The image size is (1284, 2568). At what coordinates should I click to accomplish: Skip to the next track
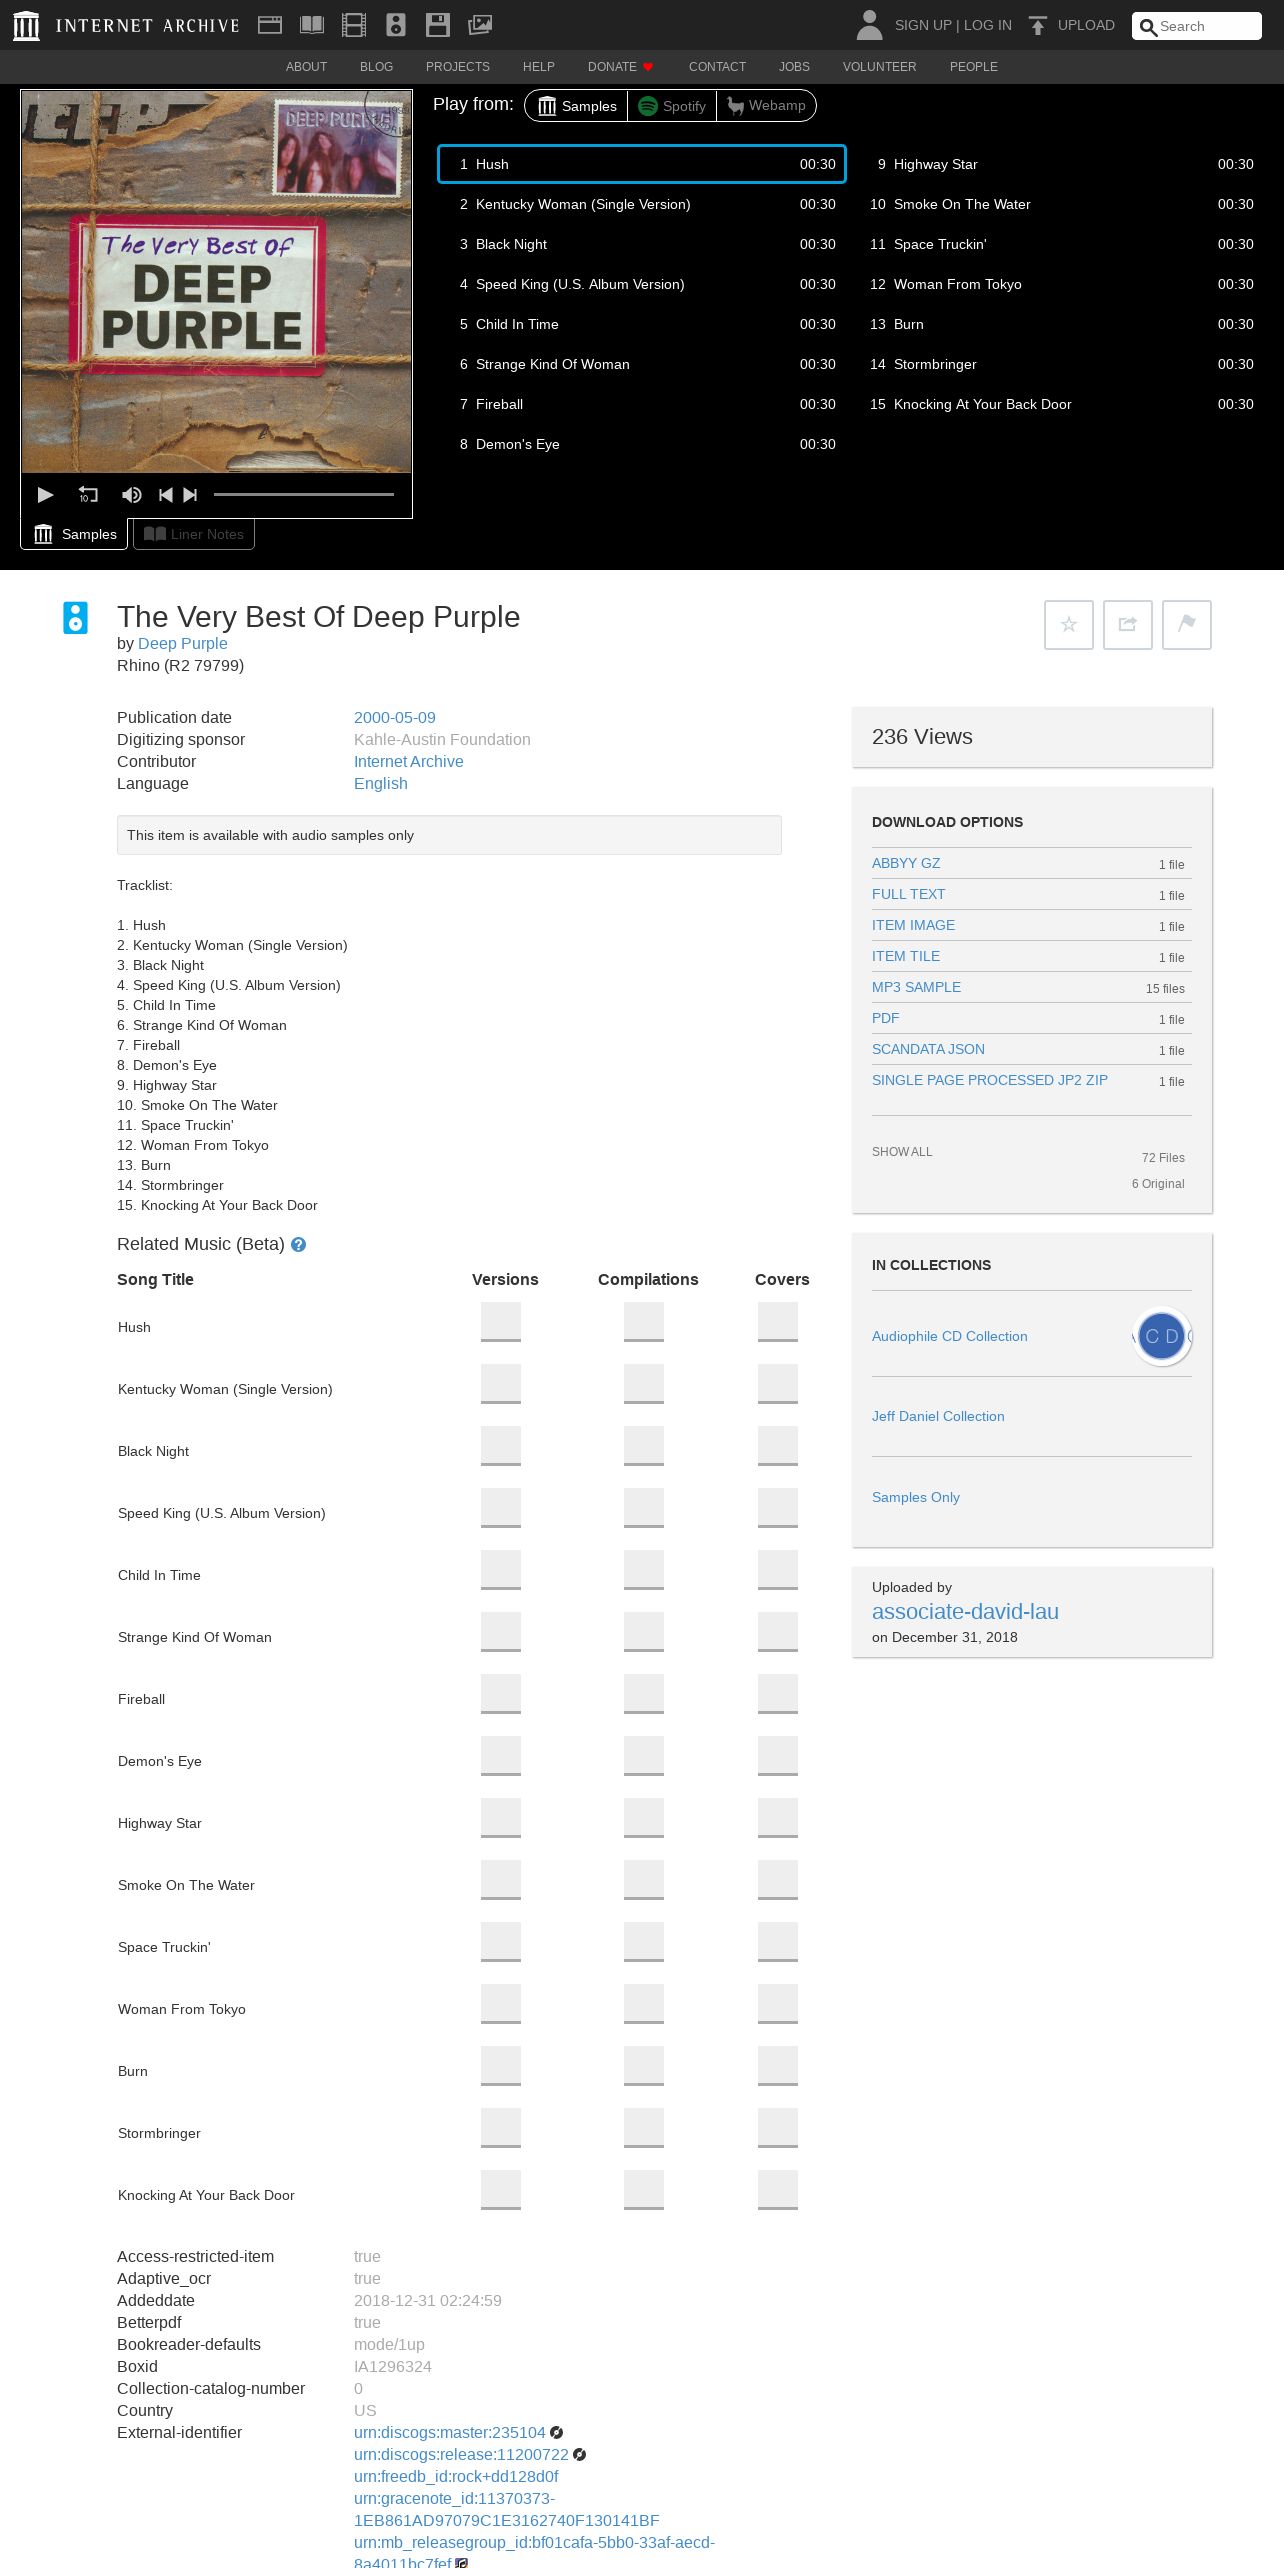click(x=190, y=495)
